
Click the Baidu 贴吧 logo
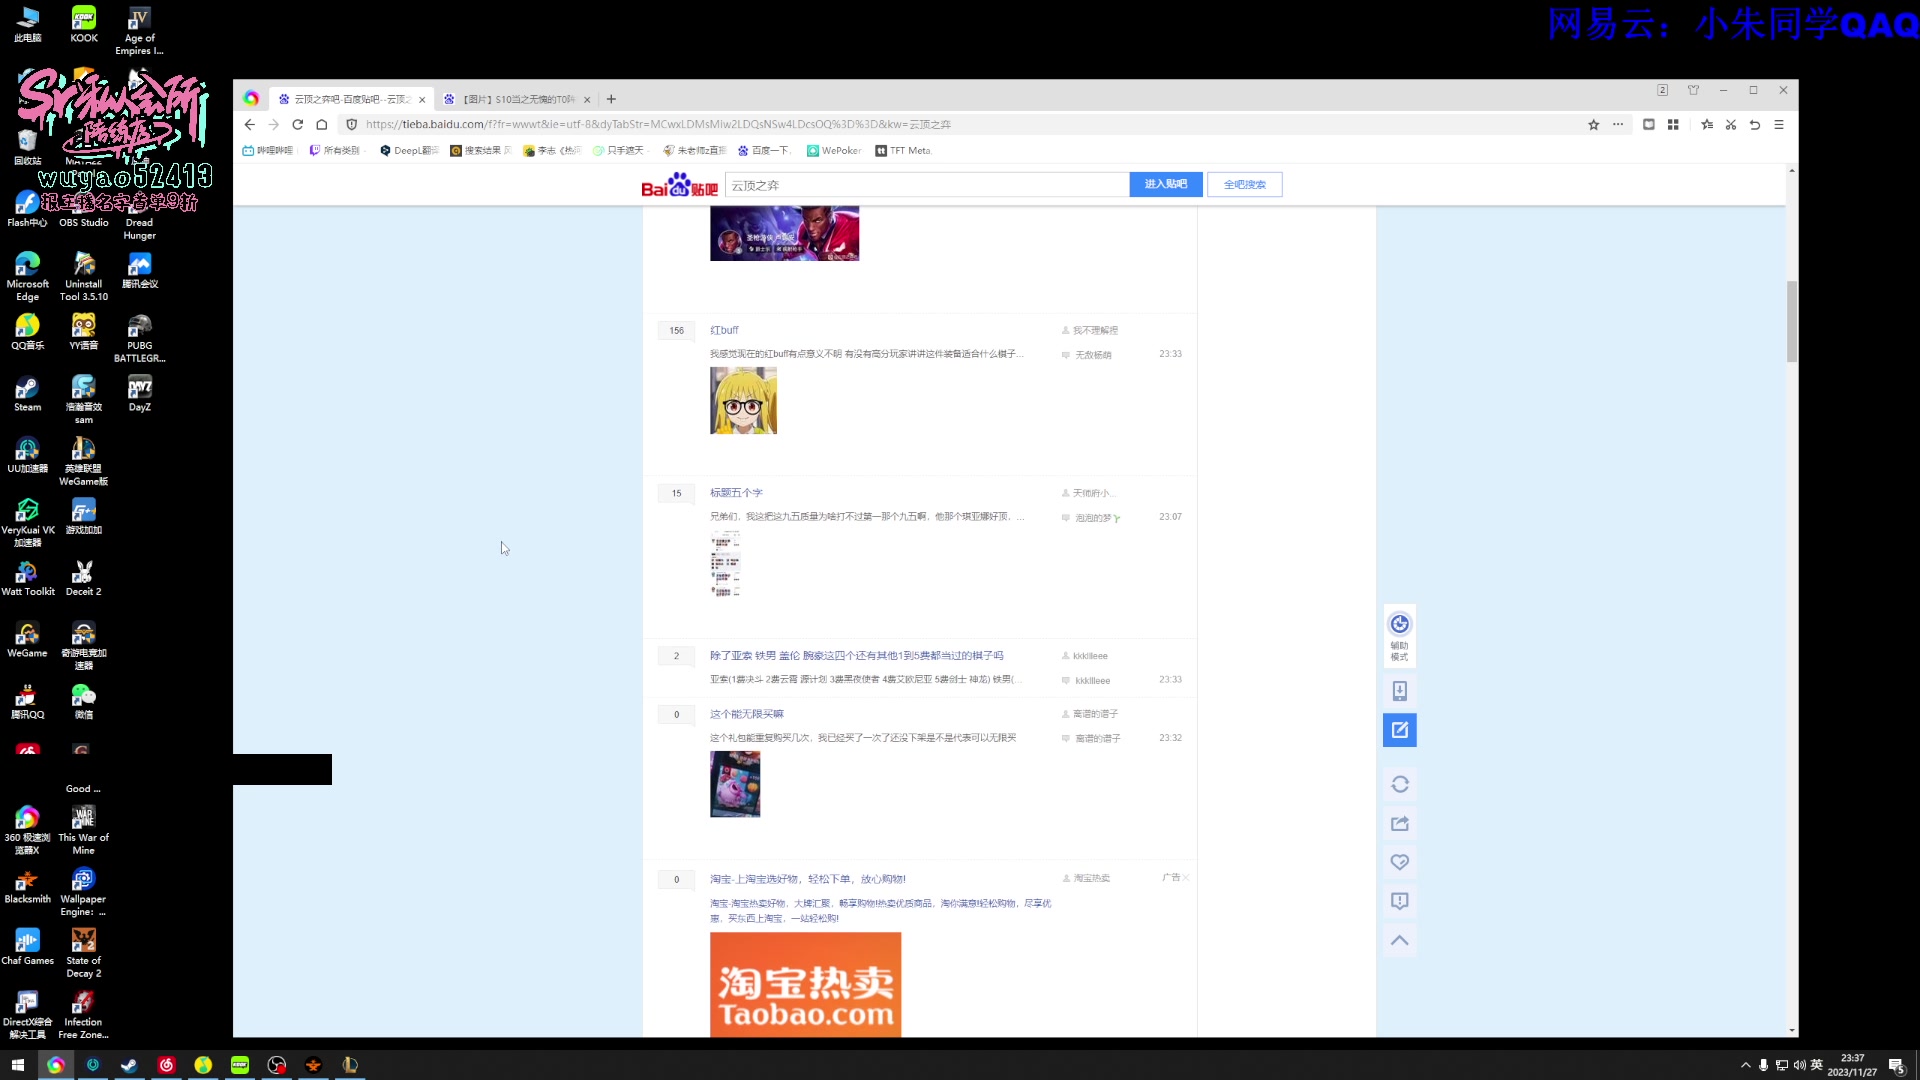(x=679, y=185)
